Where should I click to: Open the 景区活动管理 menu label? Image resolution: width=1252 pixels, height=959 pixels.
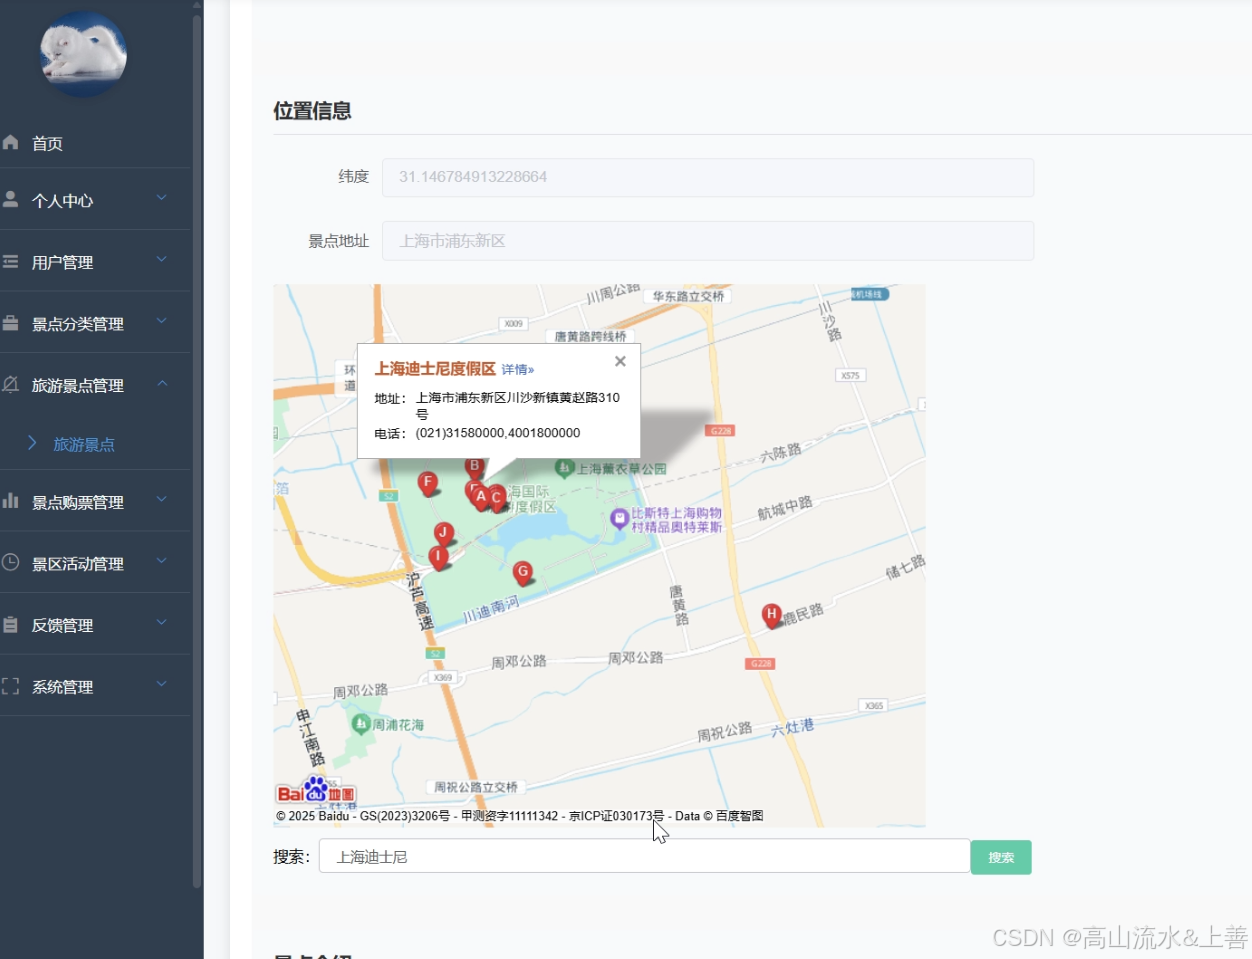[x=78, y=564]
